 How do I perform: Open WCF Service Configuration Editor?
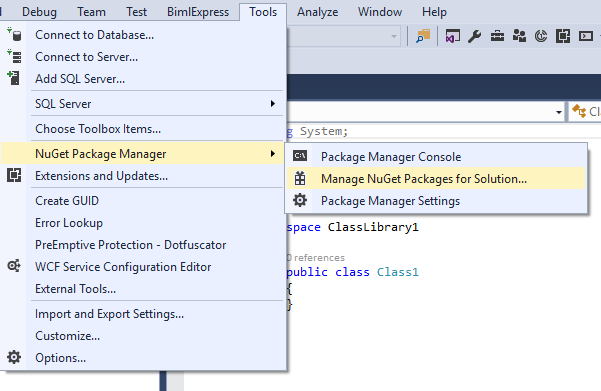[143, 266]
